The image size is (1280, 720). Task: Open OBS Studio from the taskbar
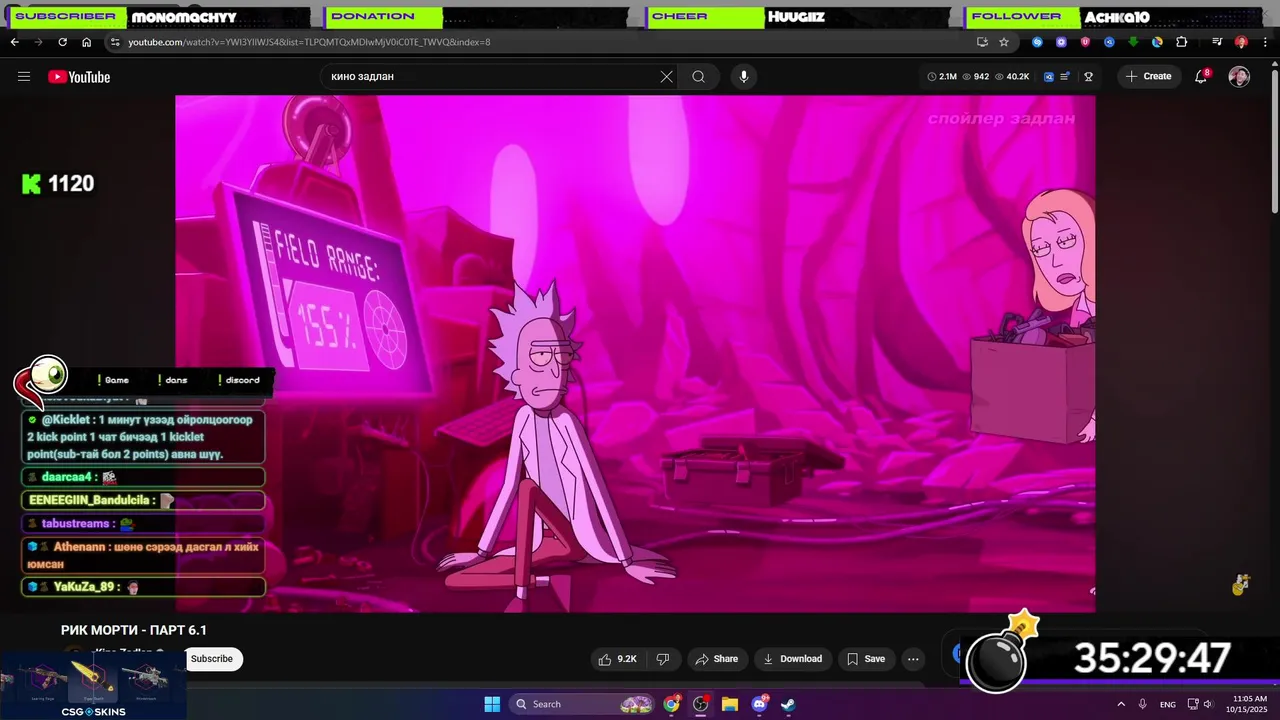pyautogui.click(x=701, y=704)
